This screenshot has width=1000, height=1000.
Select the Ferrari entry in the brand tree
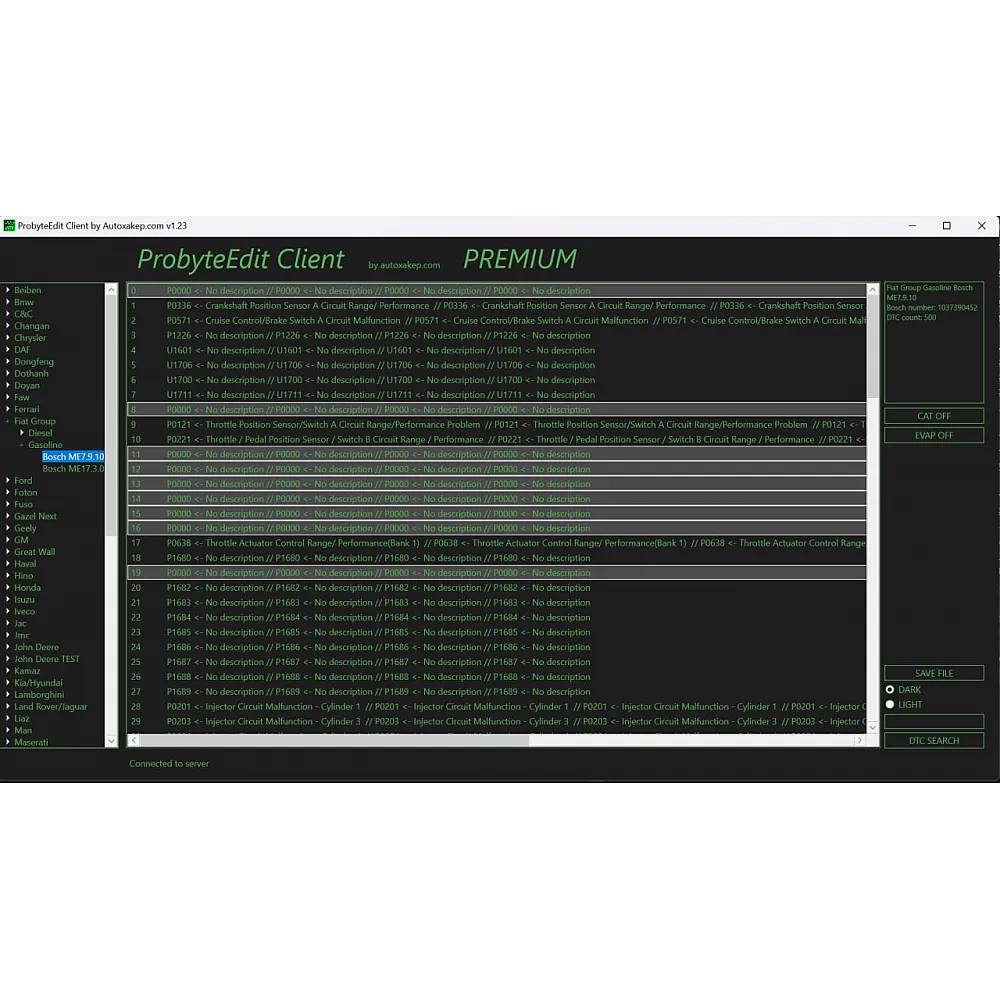point(27,409)
